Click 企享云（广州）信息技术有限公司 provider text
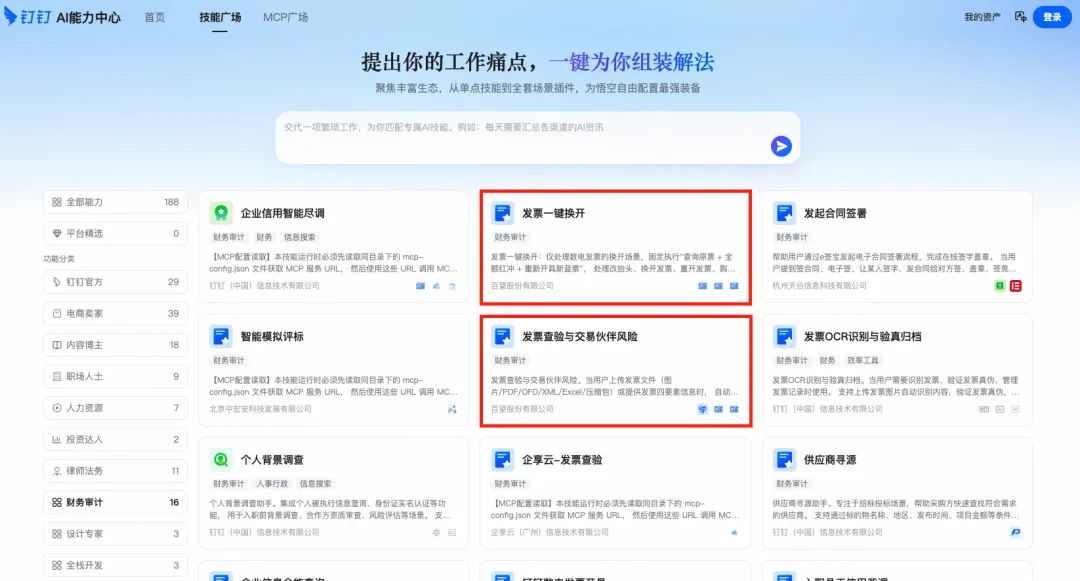1080x581 pixels. tap(550, 532)
